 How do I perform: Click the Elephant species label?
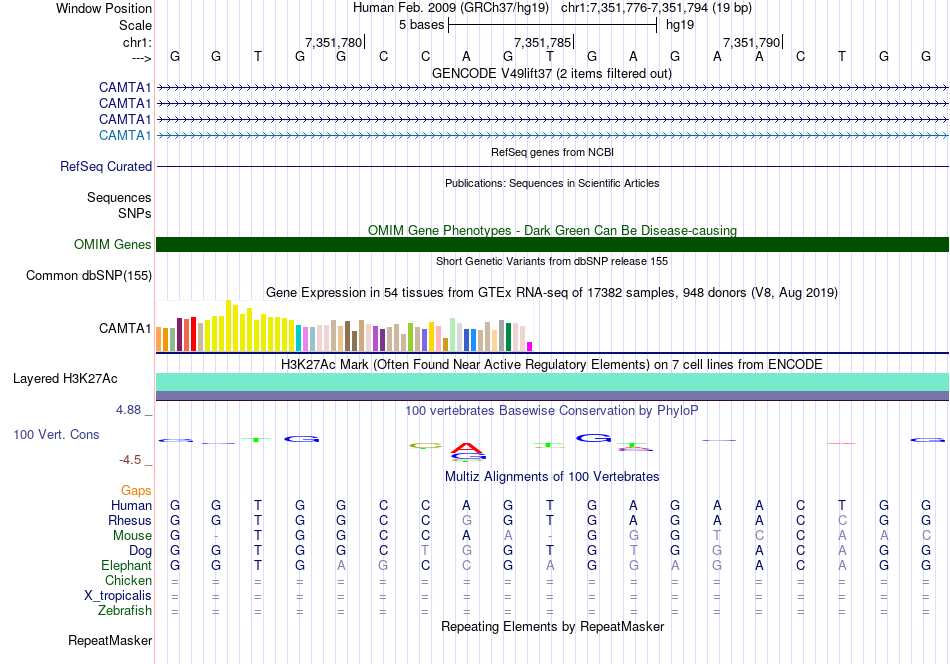(126, 565)
